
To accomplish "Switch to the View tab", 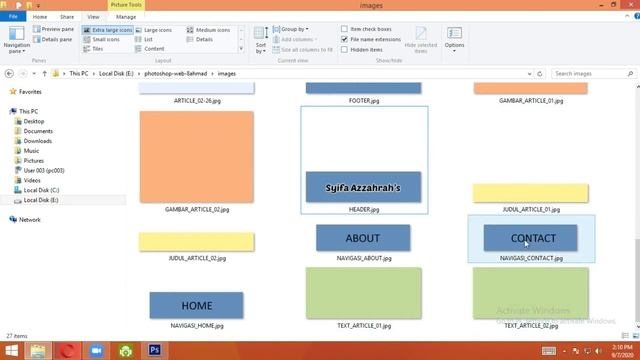I will pyautogui.click(x=93, y=17).
